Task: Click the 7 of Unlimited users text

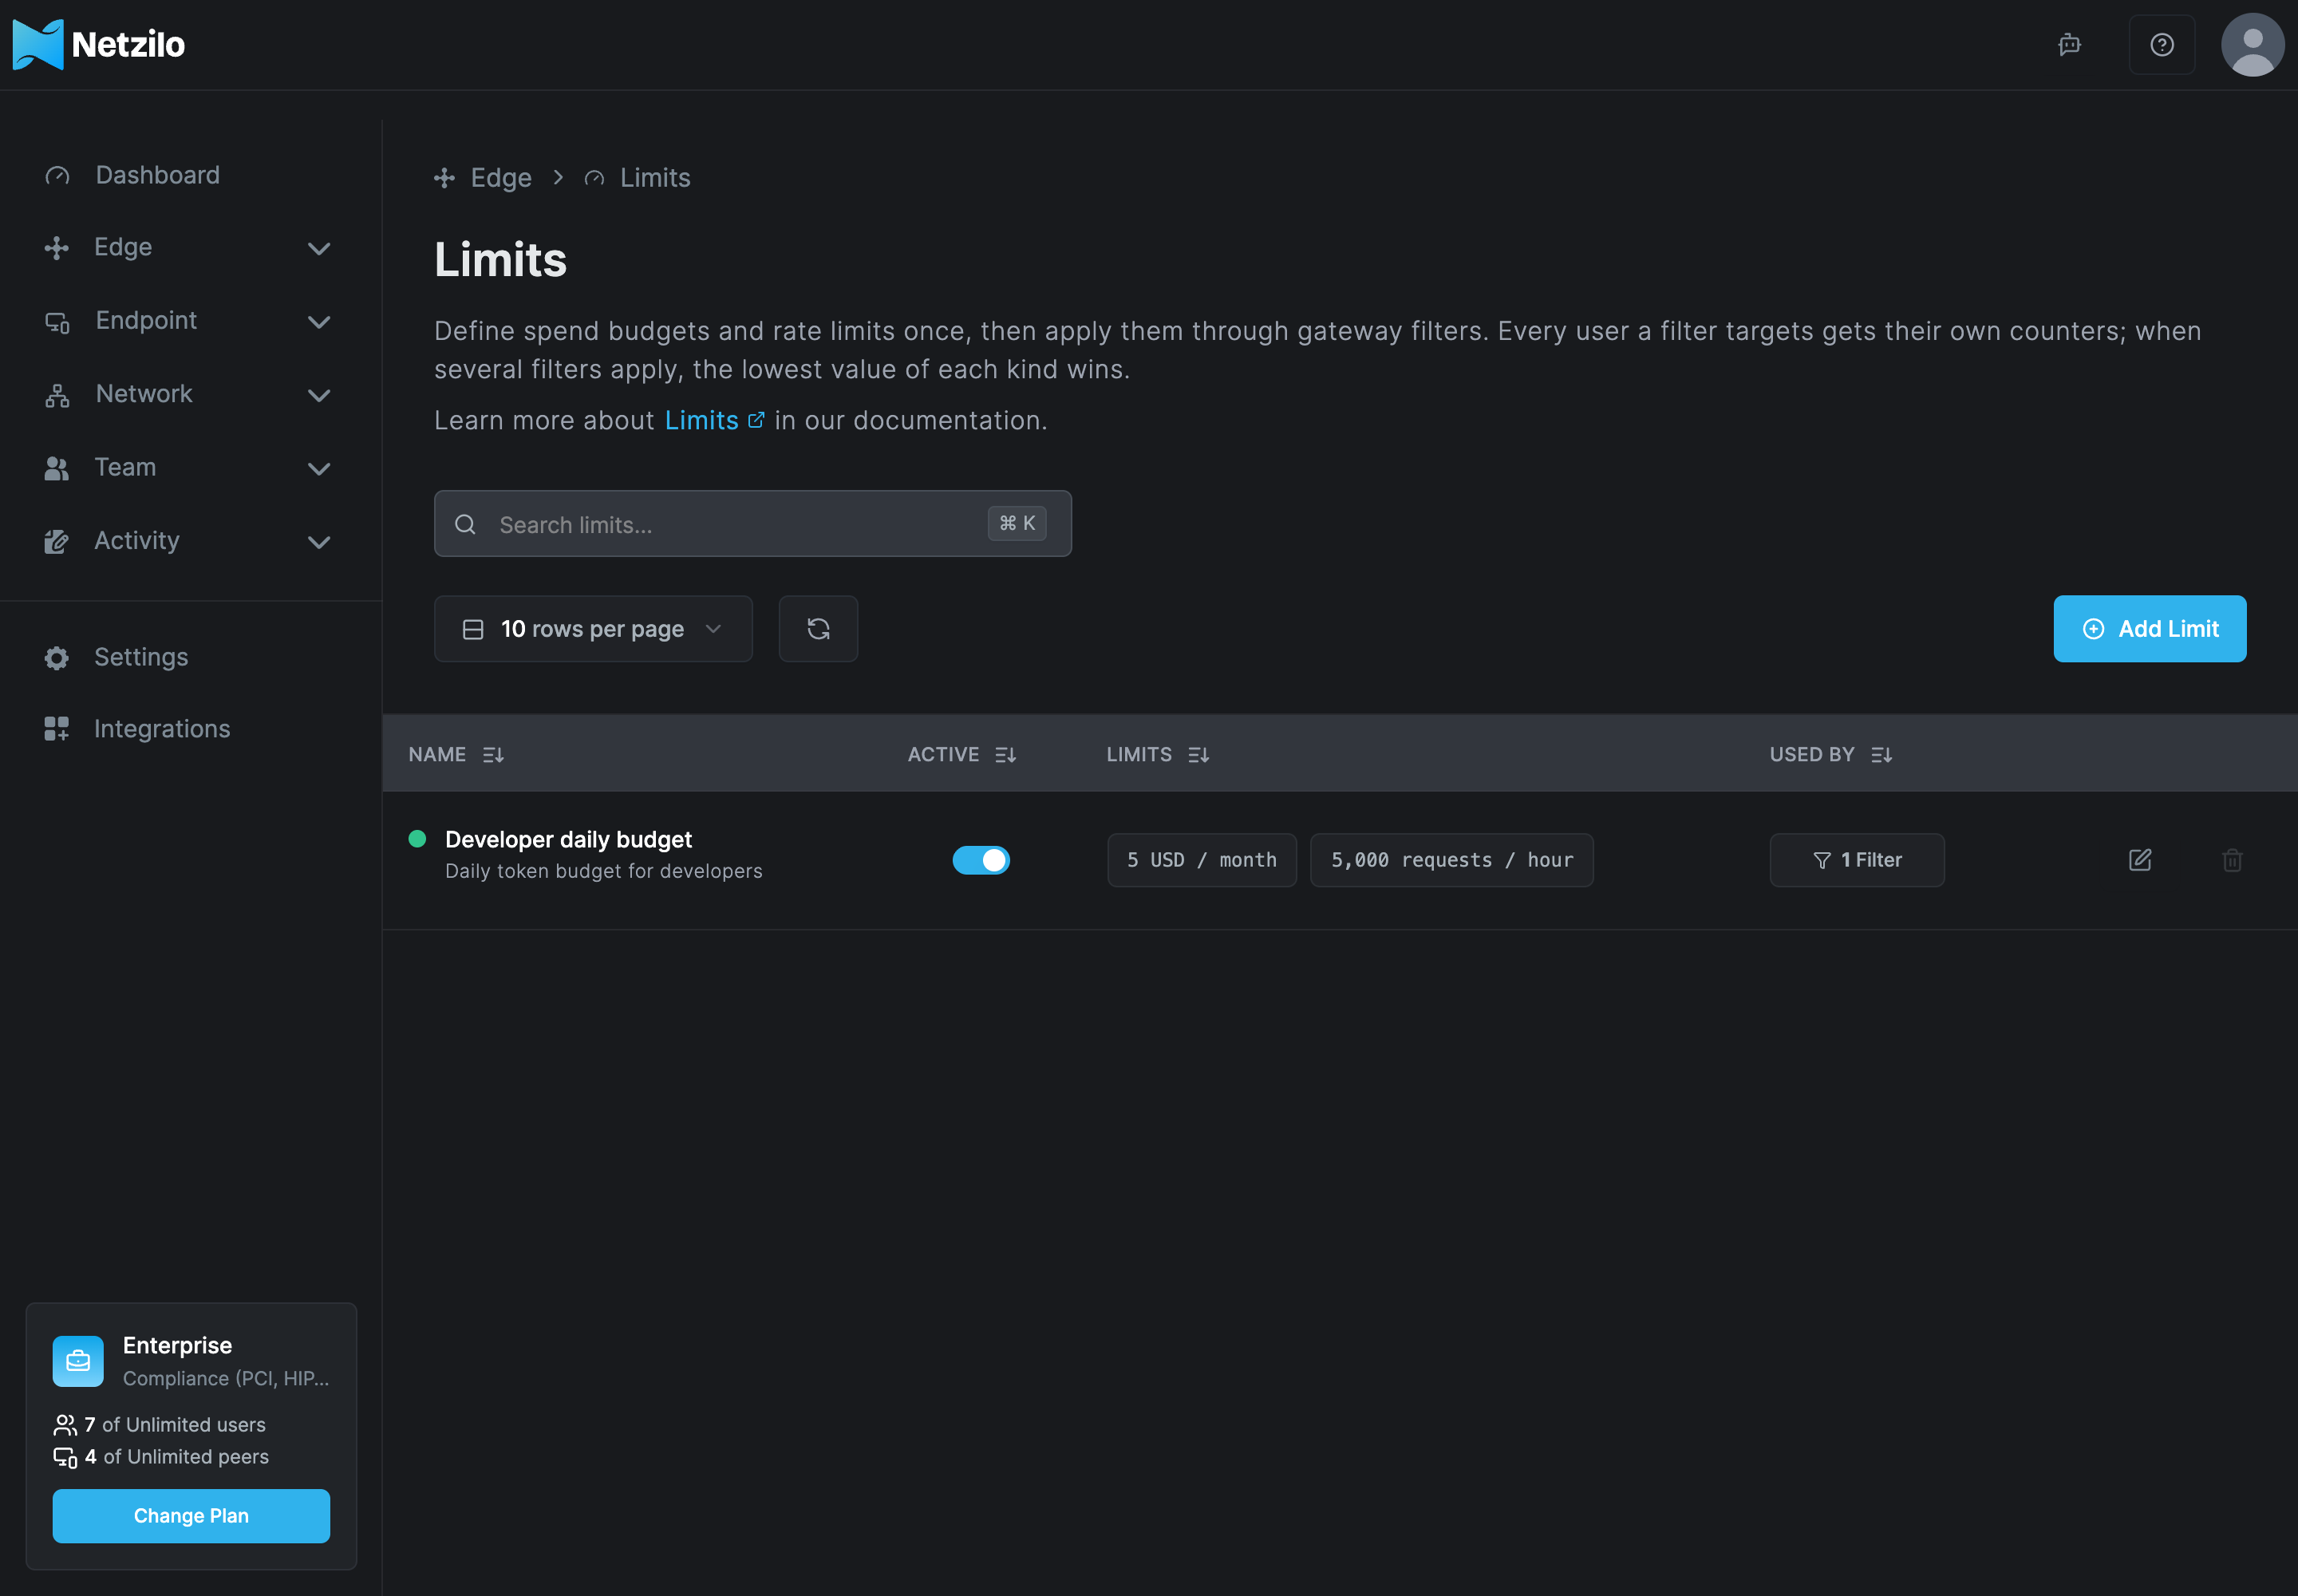Action: click(x=175, y=1425)
